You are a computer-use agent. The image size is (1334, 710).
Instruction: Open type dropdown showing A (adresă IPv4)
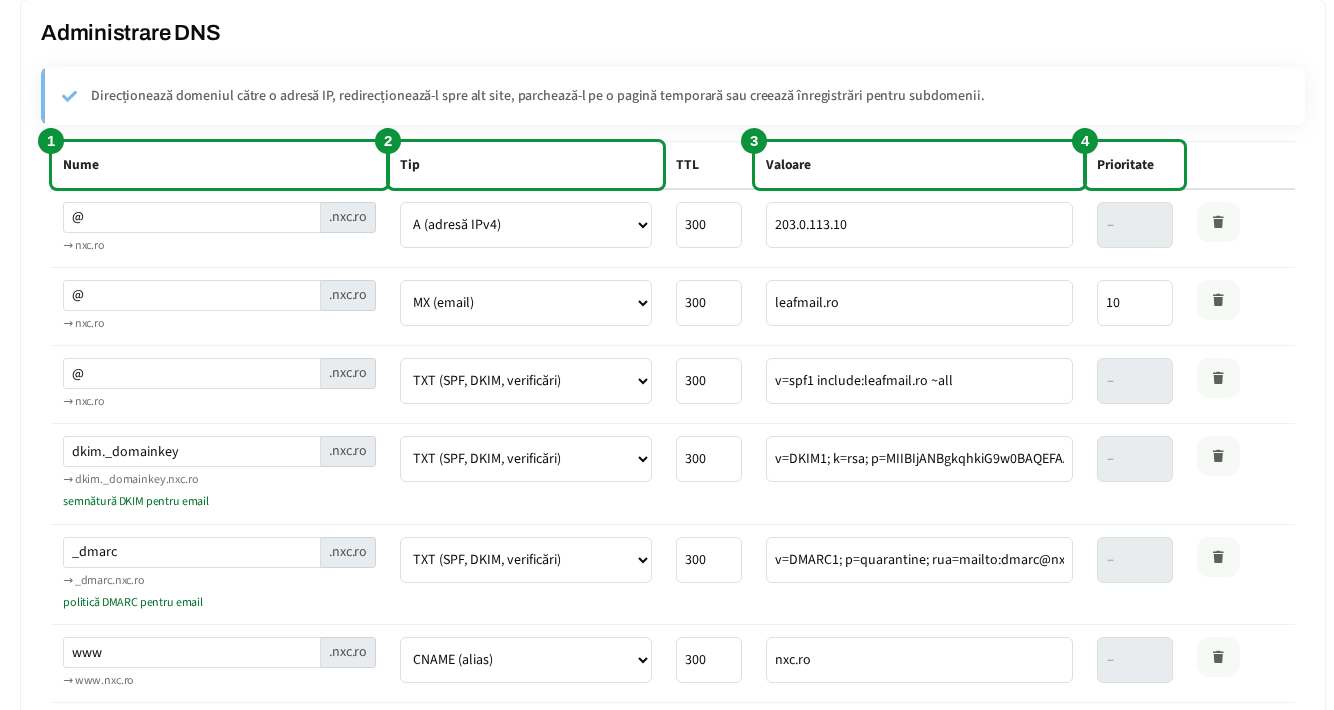pos(526,225)
